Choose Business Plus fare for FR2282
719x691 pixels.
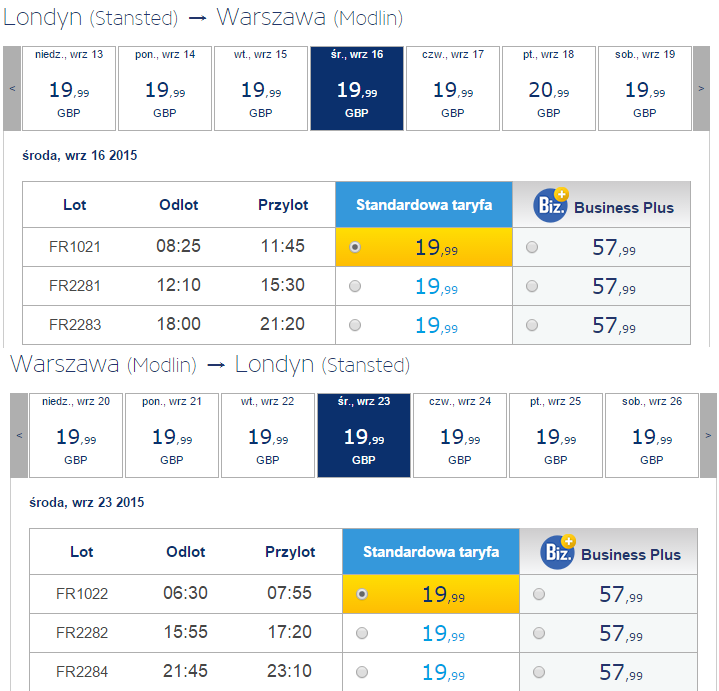pos(539,633)
